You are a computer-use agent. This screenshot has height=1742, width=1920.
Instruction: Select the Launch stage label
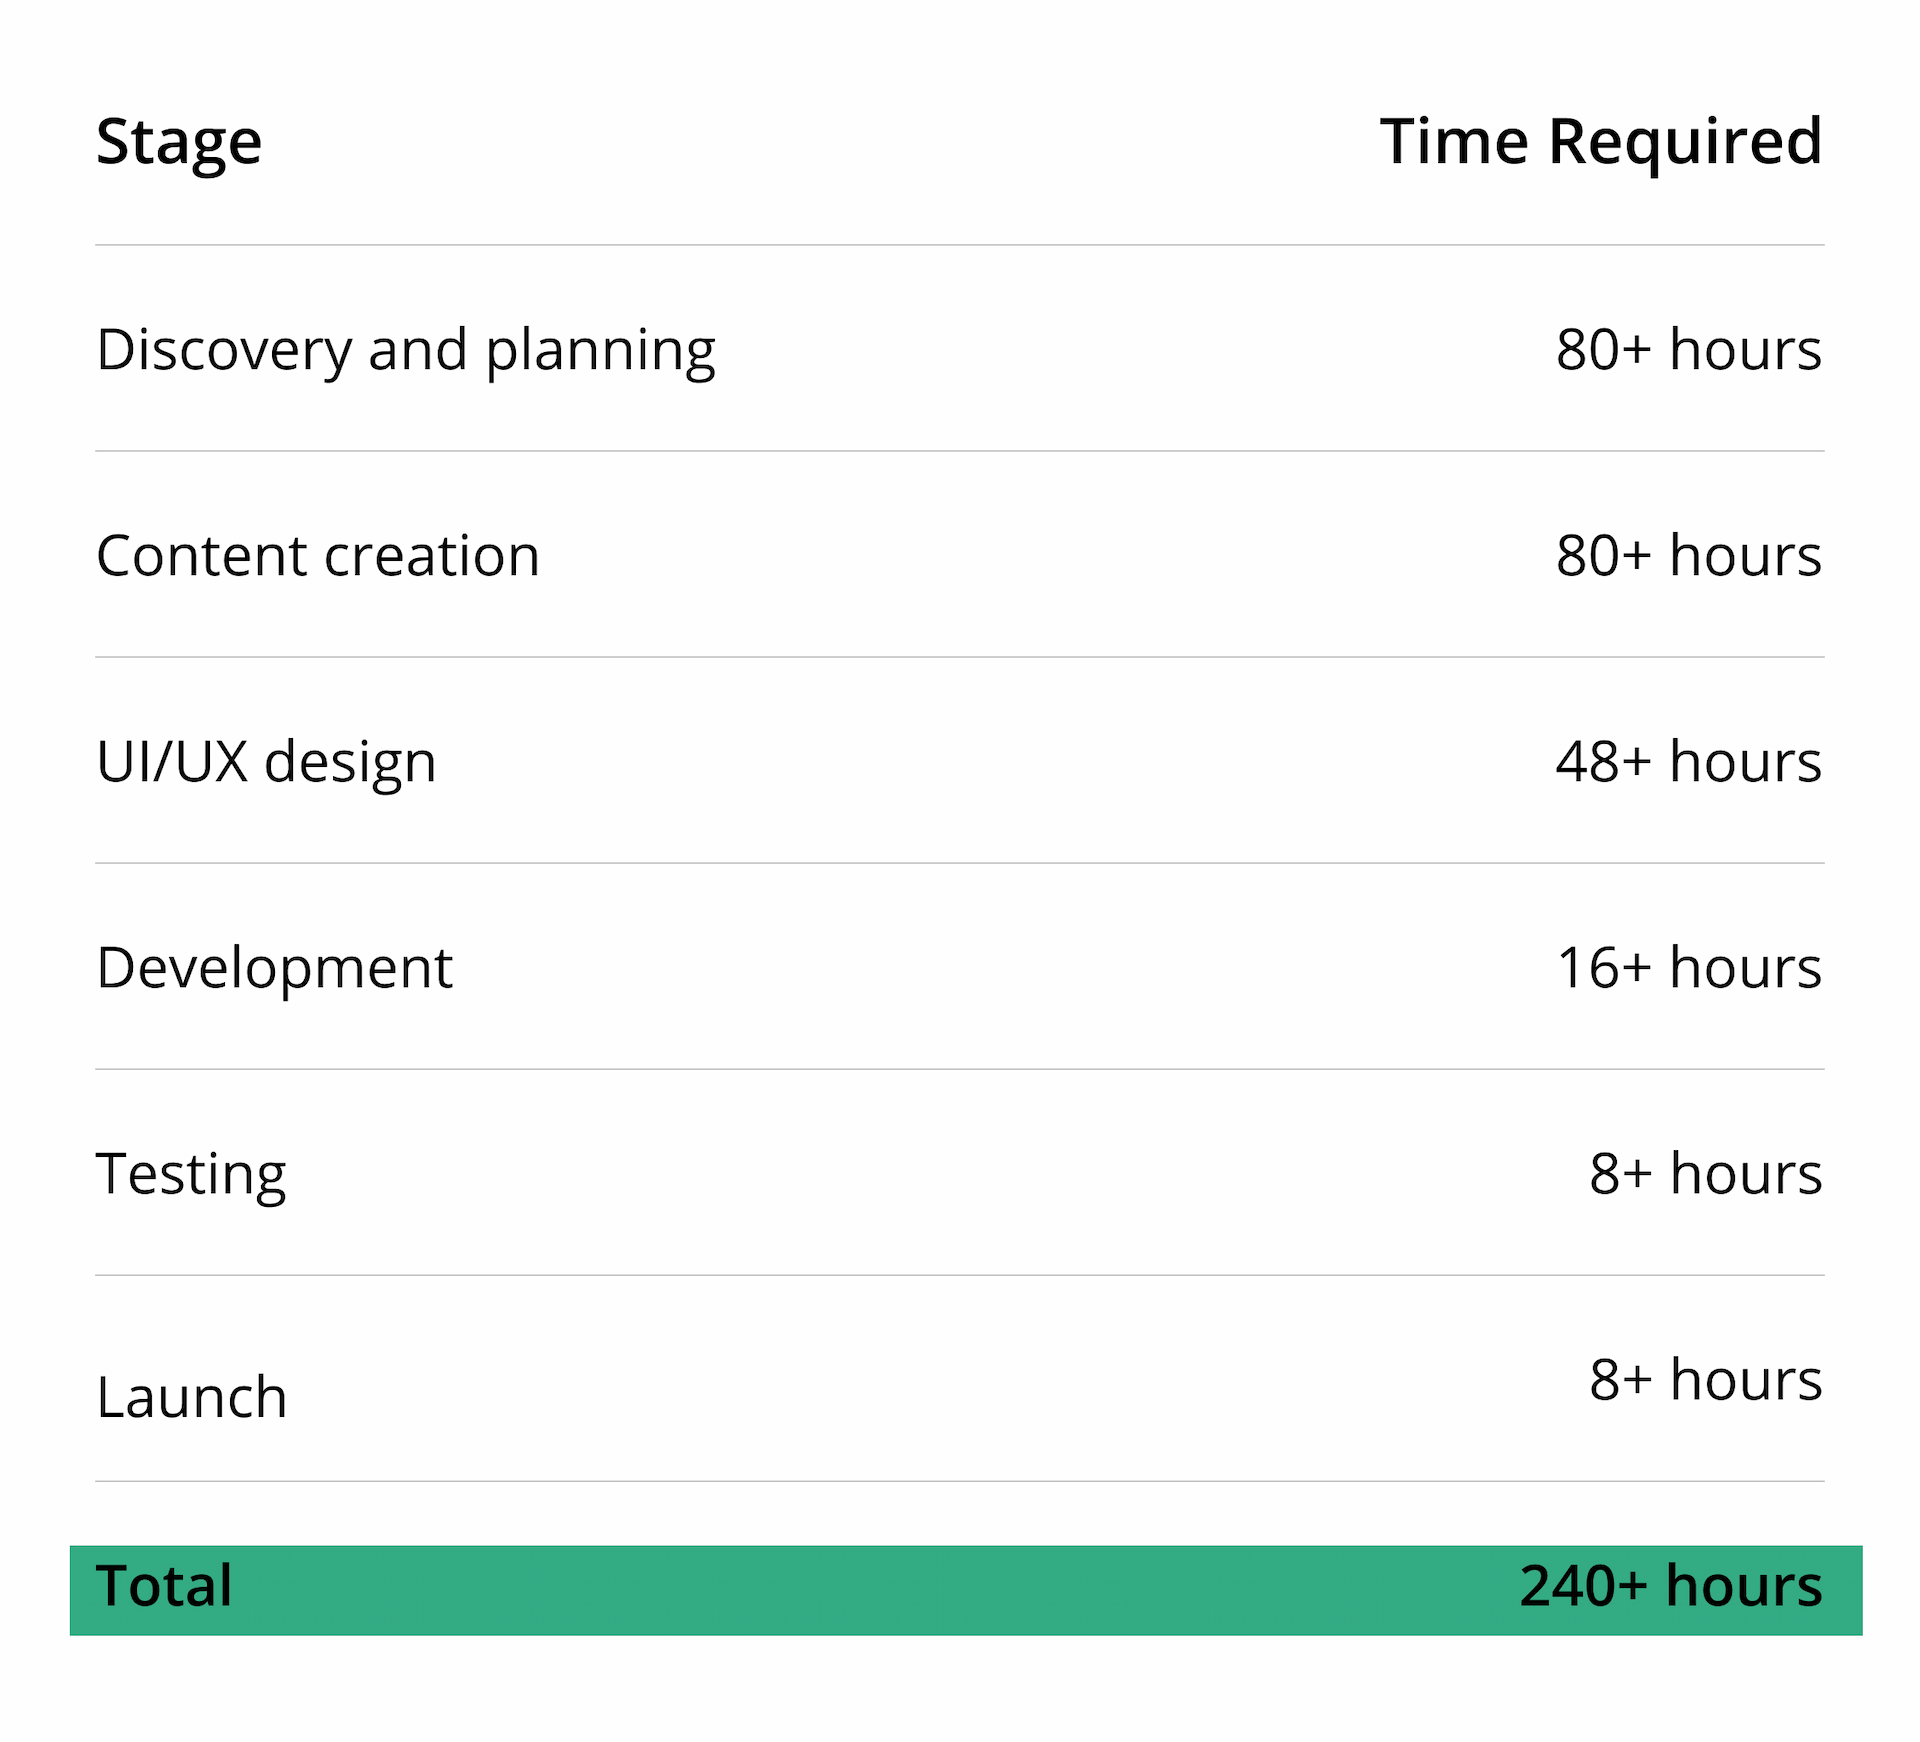point(192,1398)
